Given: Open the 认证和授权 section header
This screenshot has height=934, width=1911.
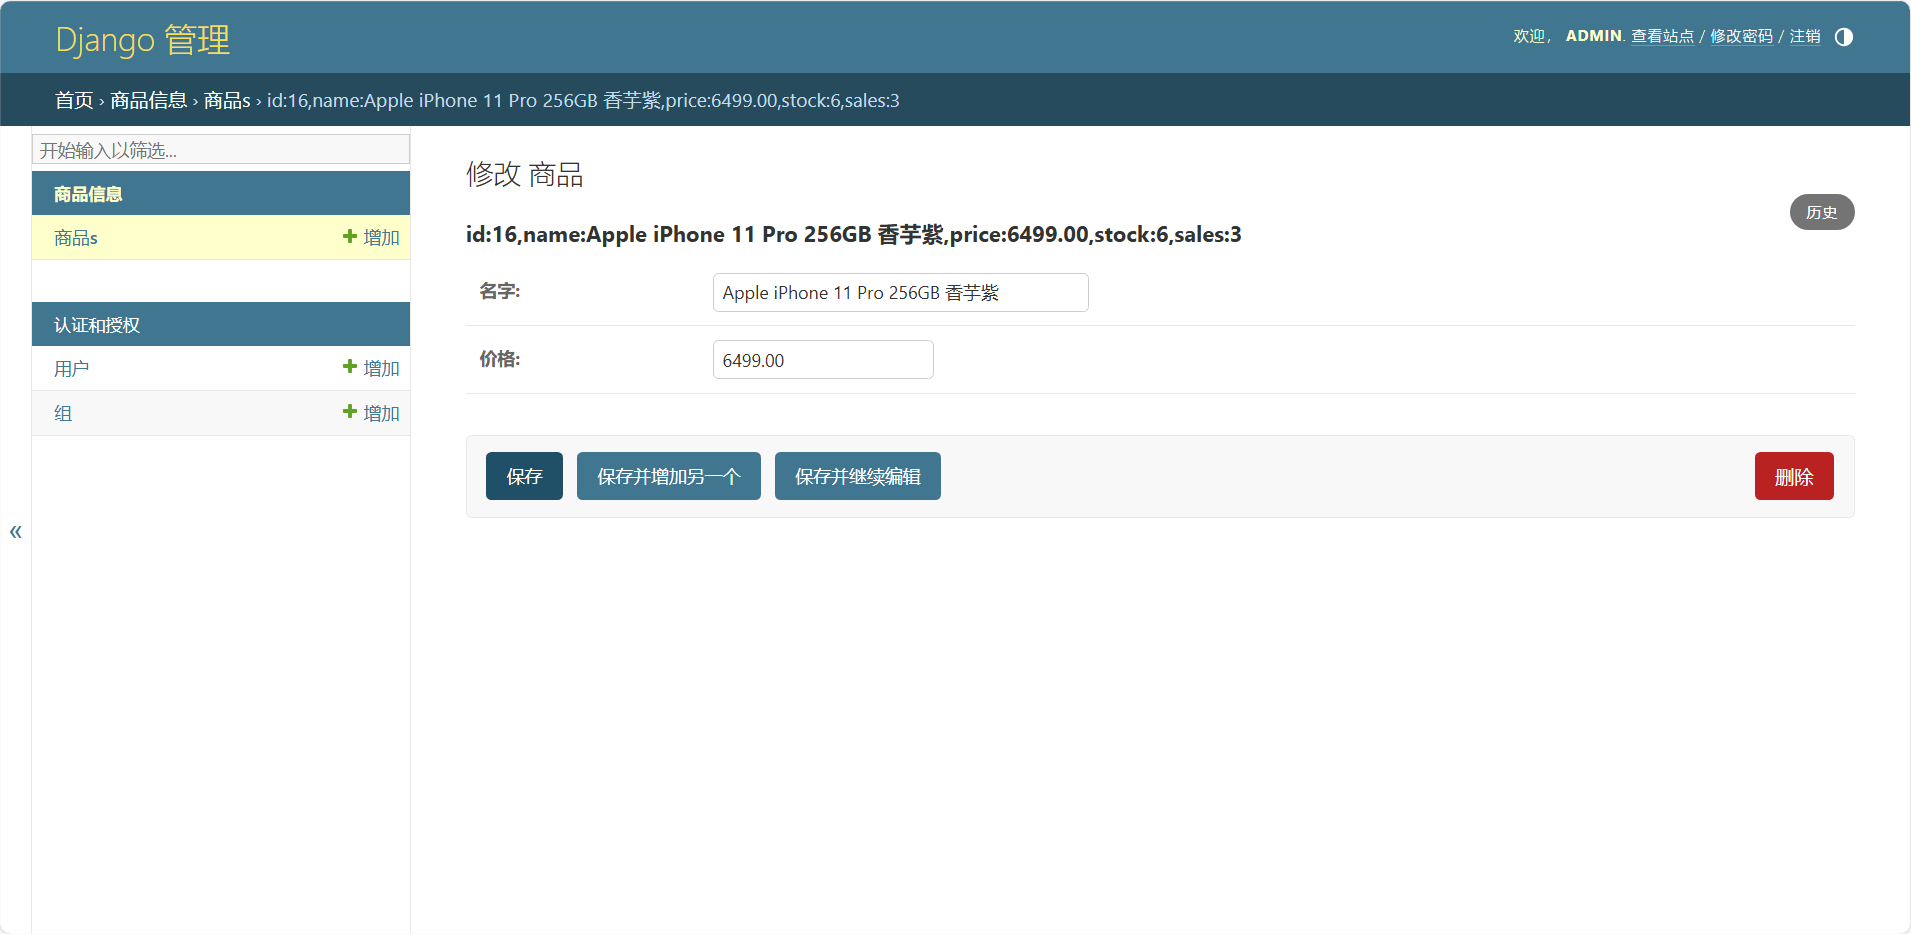Looking at the screenshot, I should [97, 325].
